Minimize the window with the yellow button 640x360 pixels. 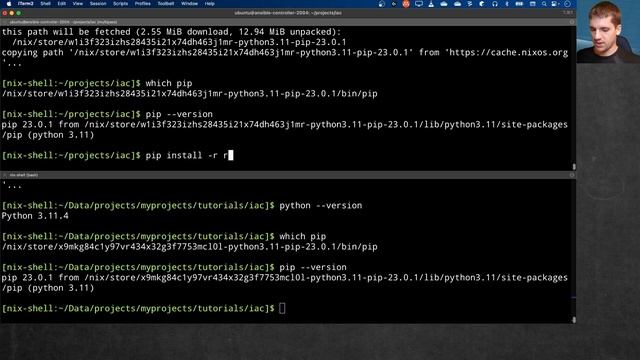[12, 13]
